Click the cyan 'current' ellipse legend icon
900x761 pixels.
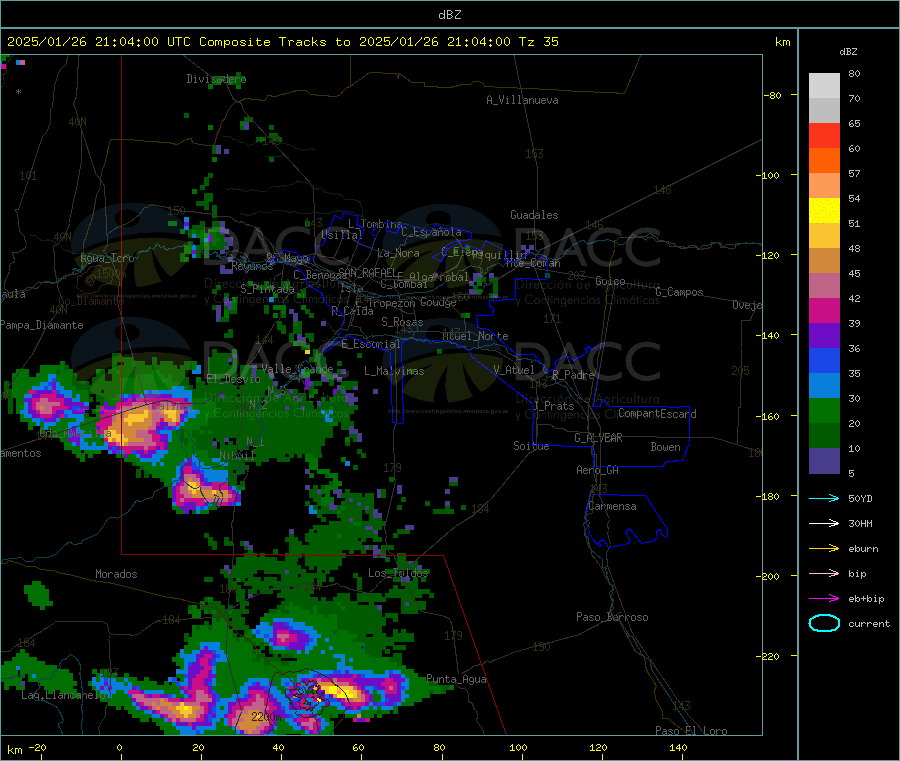click(824, 623)
